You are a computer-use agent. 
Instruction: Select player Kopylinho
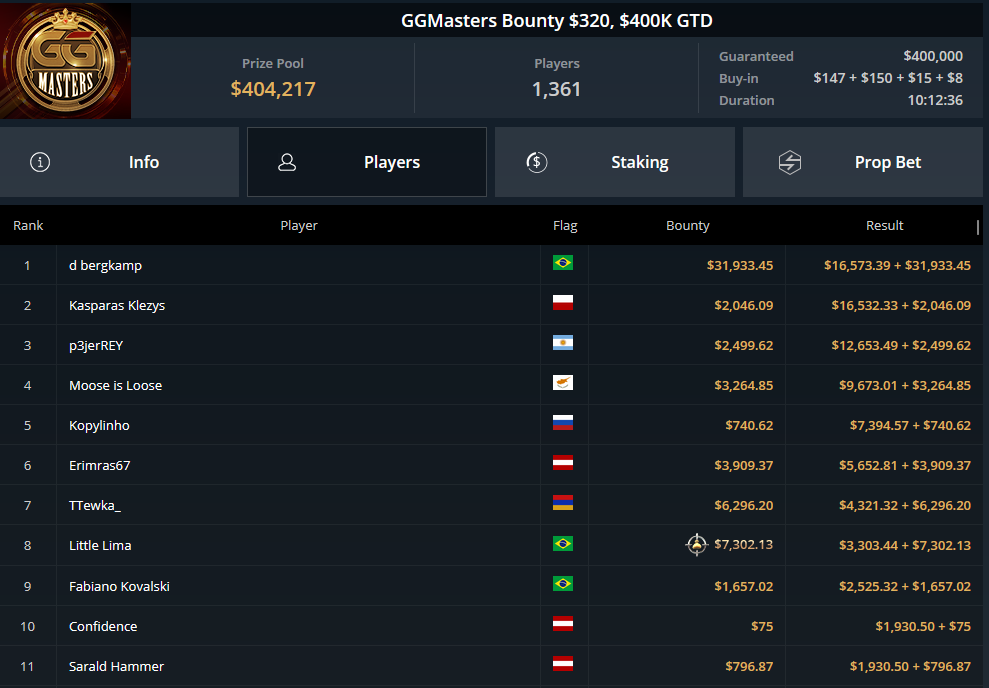coord(100,425)
